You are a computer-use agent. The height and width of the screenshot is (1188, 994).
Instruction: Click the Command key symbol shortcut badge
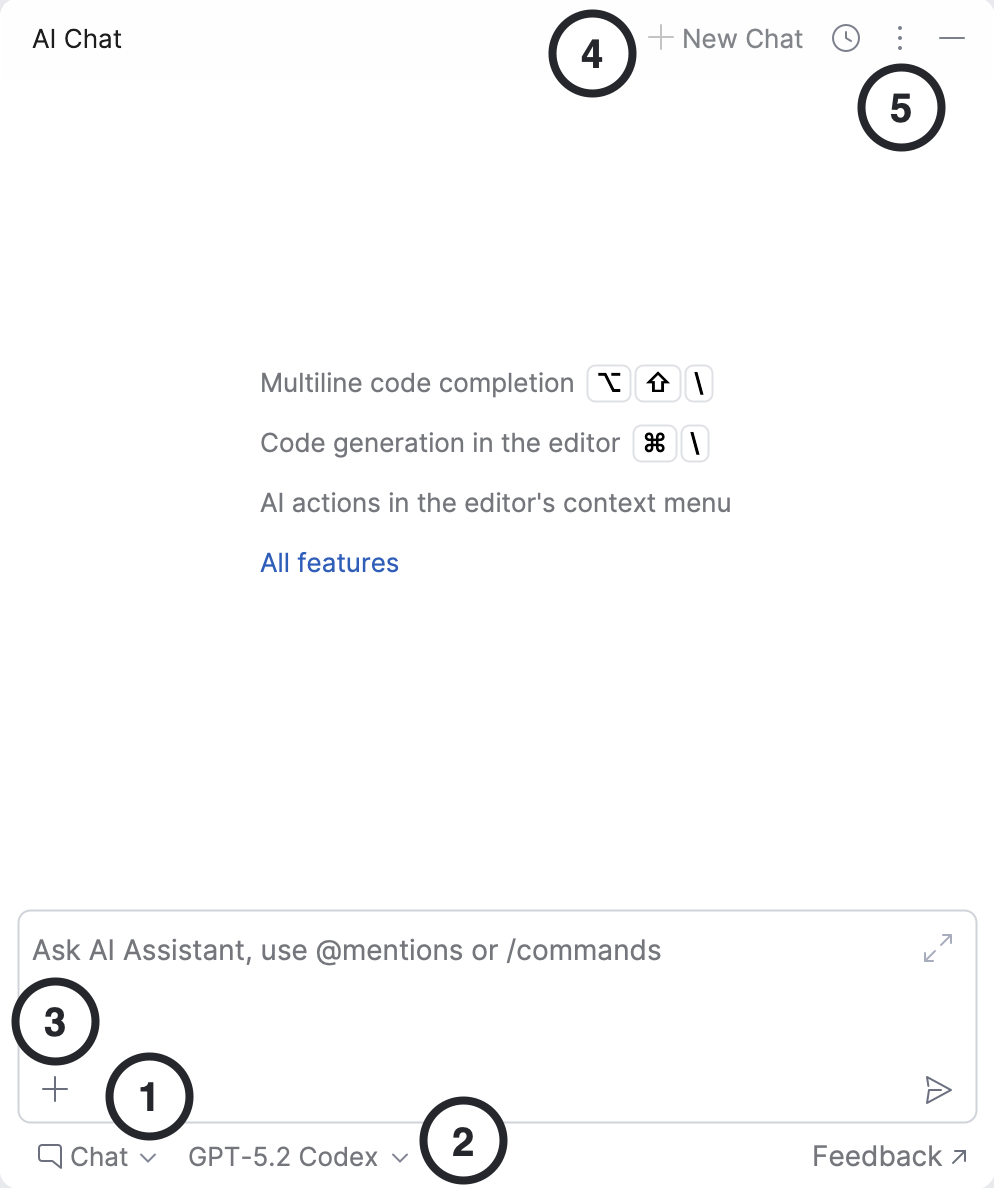click(x=655, y=442)
